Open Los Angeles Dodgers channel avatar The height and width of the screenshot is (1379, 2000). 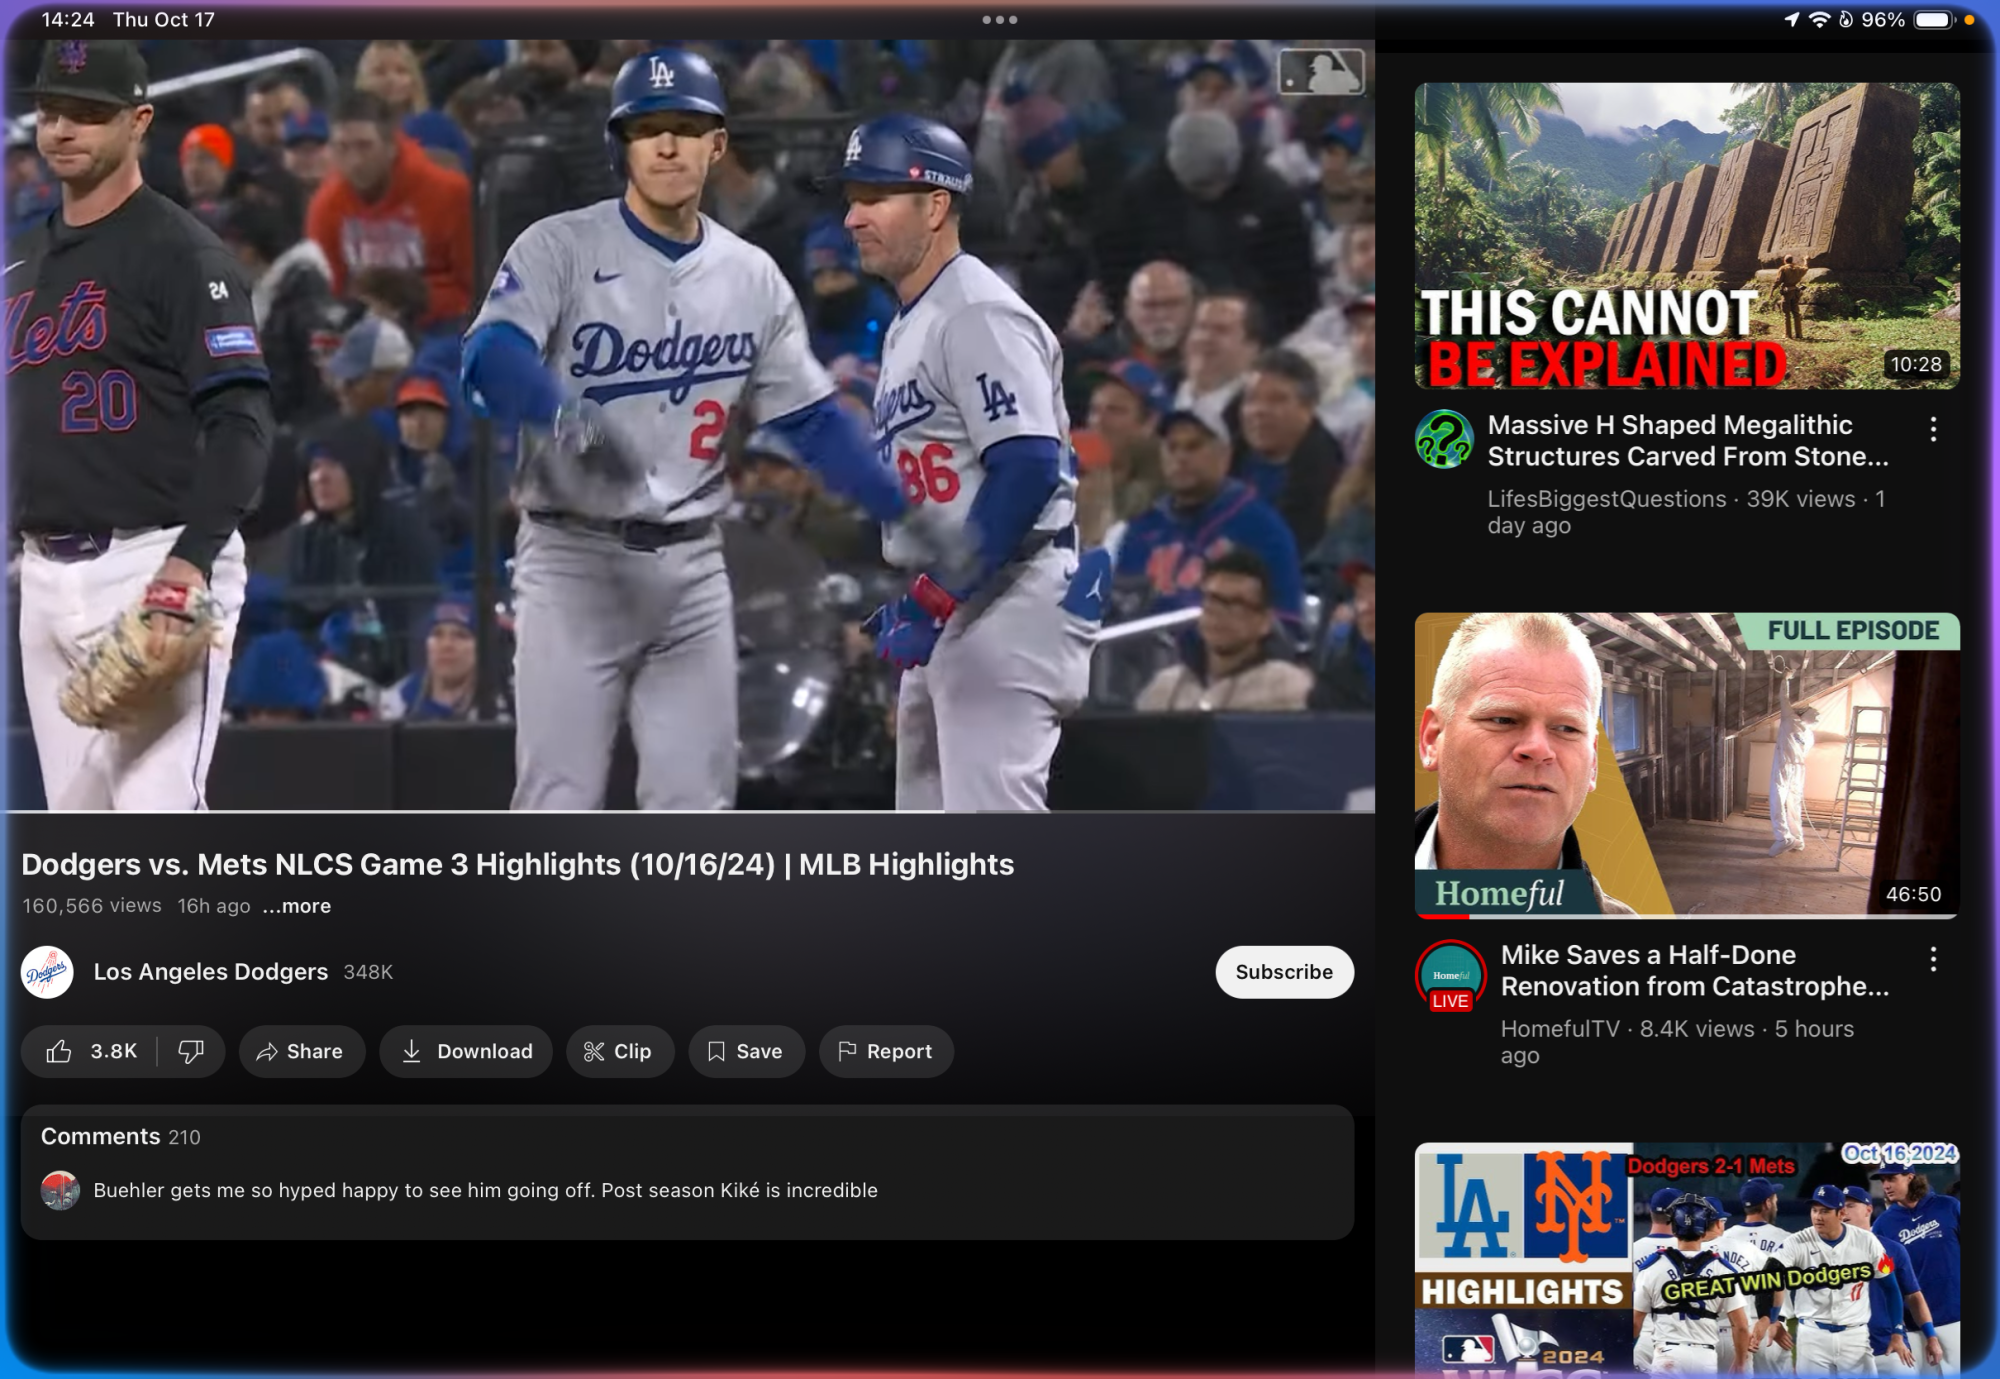(47, 972)
